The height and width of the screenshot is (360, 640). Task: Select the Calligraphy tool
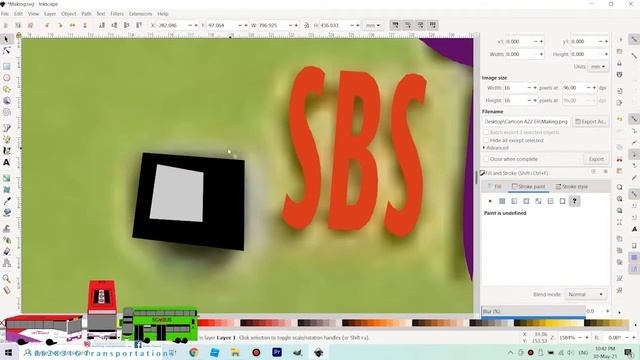click(x=7, y=151)
